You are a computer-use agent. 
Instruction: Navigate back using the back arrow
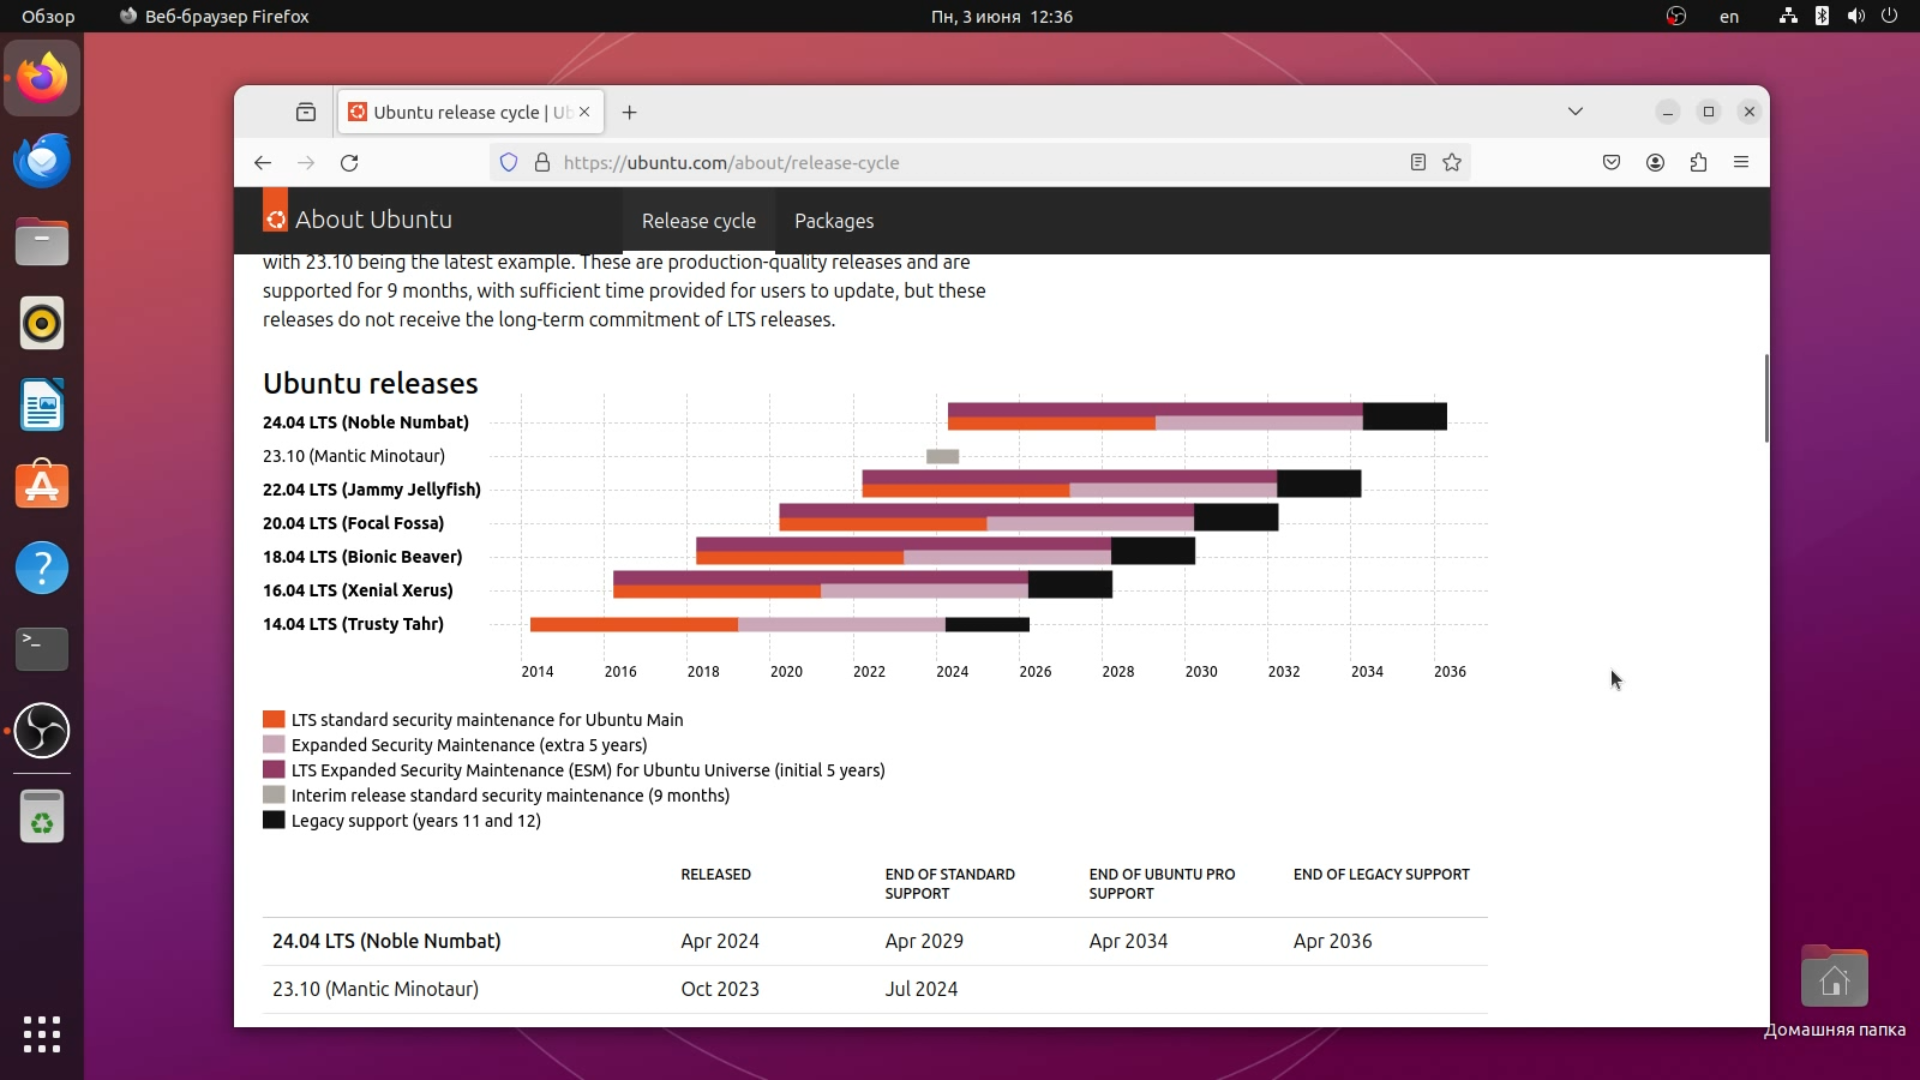coord(262,162)
